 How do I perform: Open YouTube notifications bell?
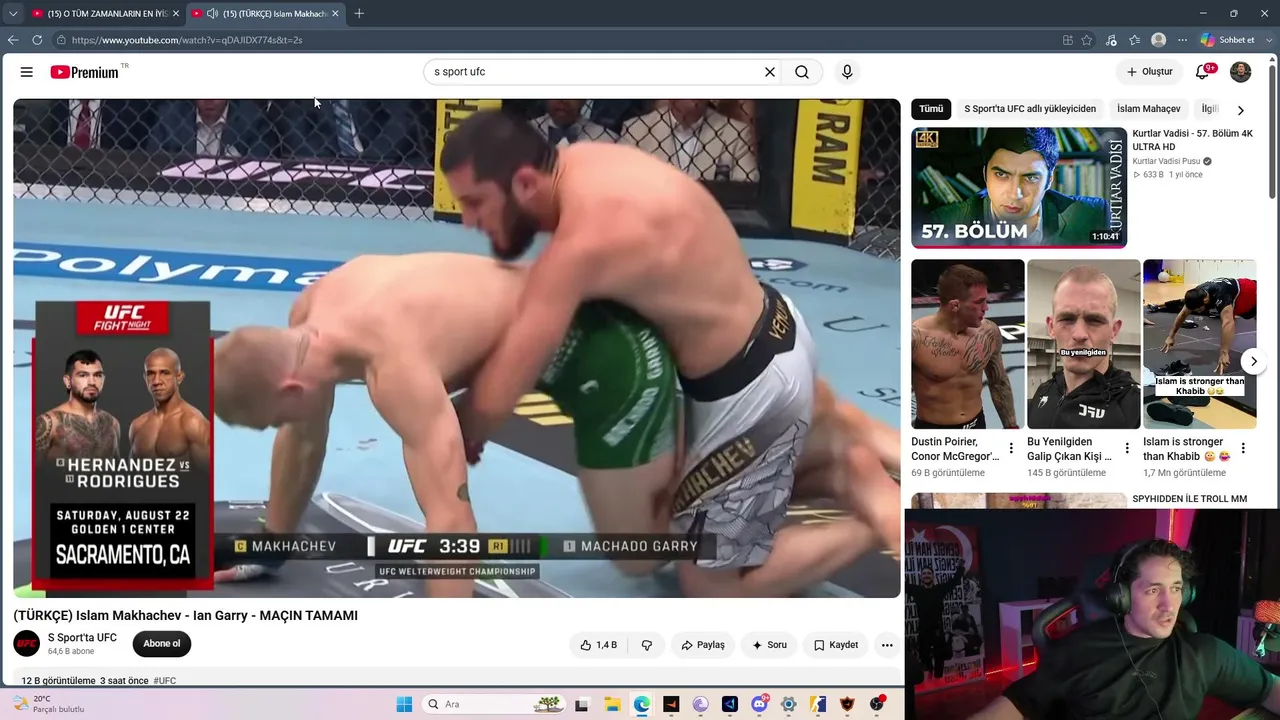coord(1203,72)
